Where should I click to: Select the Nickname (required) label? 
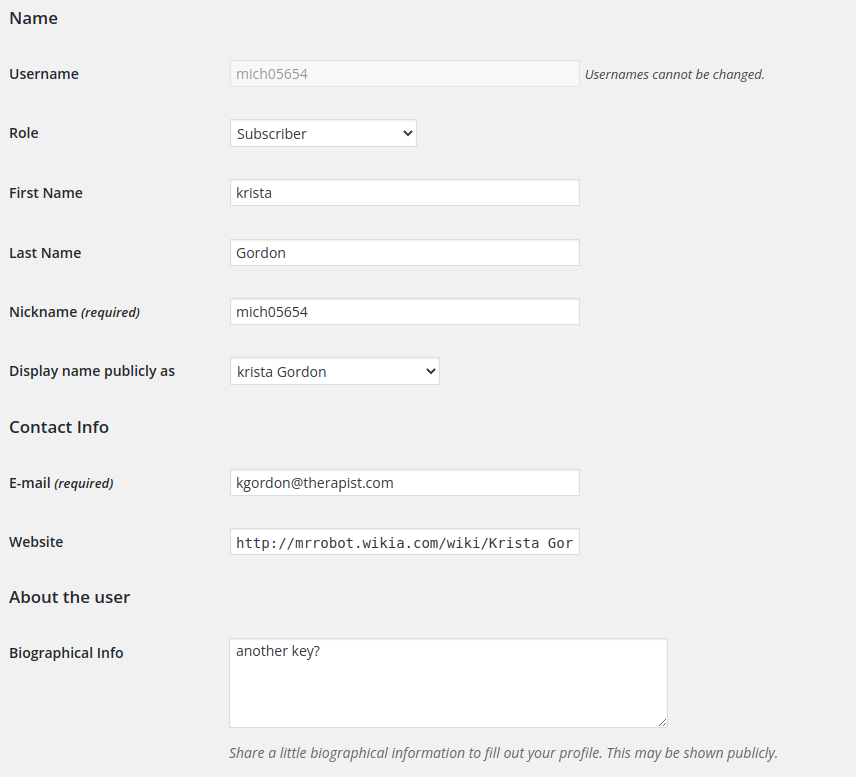point(75,312)
